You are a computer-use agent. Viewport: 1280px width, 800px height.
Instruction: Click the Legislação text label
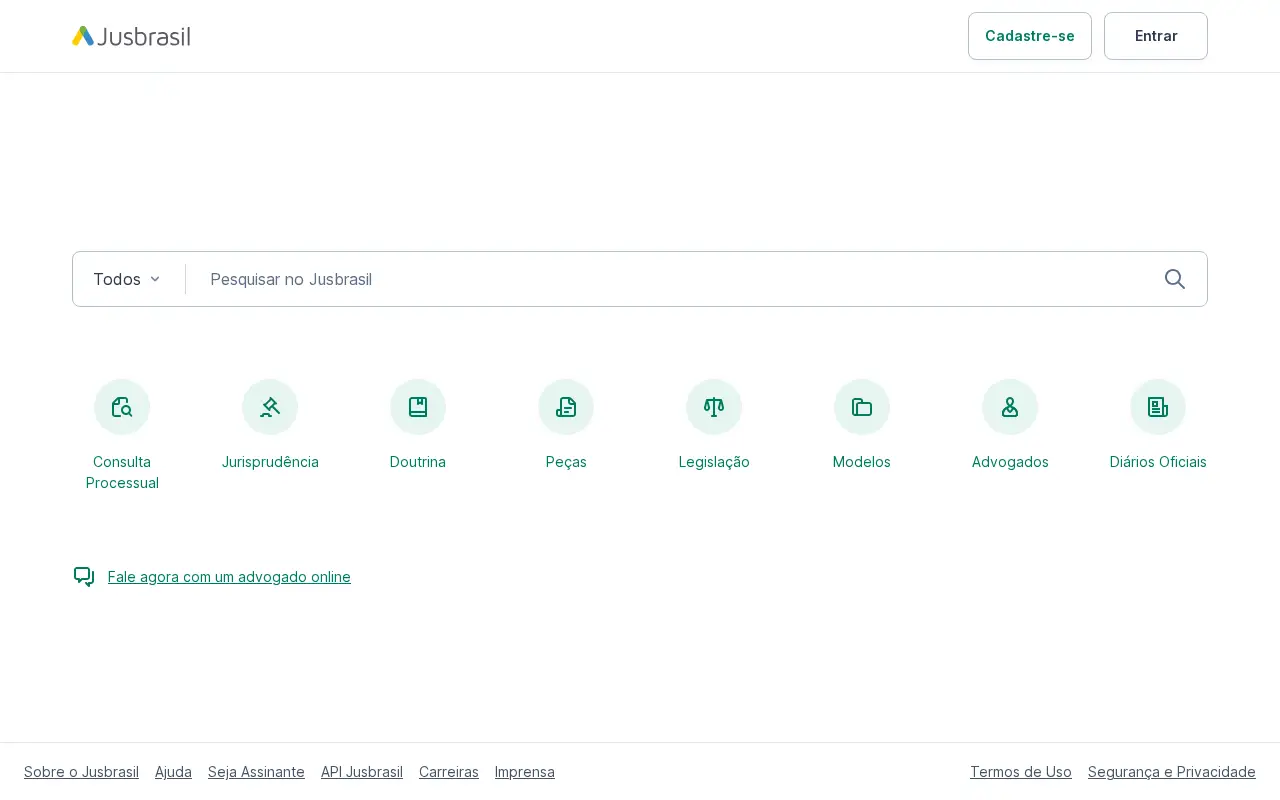[714, 462]
